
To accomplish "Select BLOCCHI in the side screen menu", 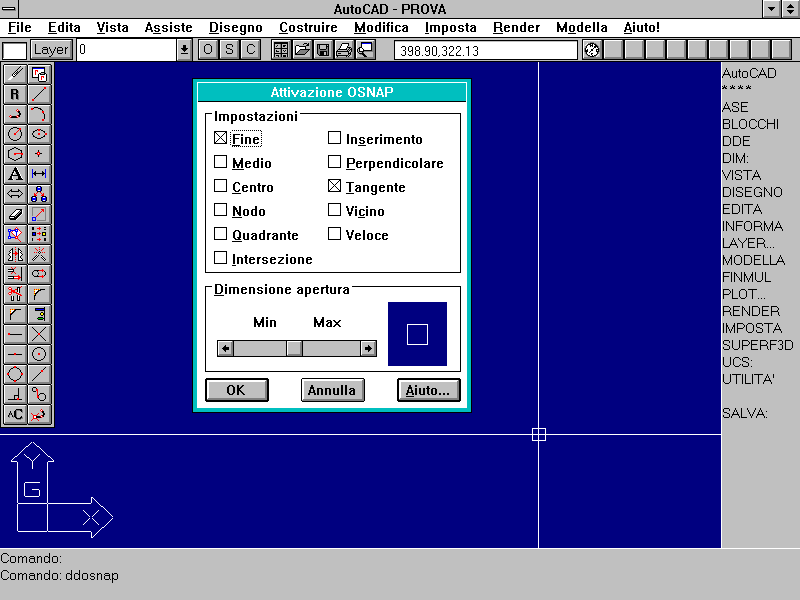I will pyautogui.click(x=751, y=124).
